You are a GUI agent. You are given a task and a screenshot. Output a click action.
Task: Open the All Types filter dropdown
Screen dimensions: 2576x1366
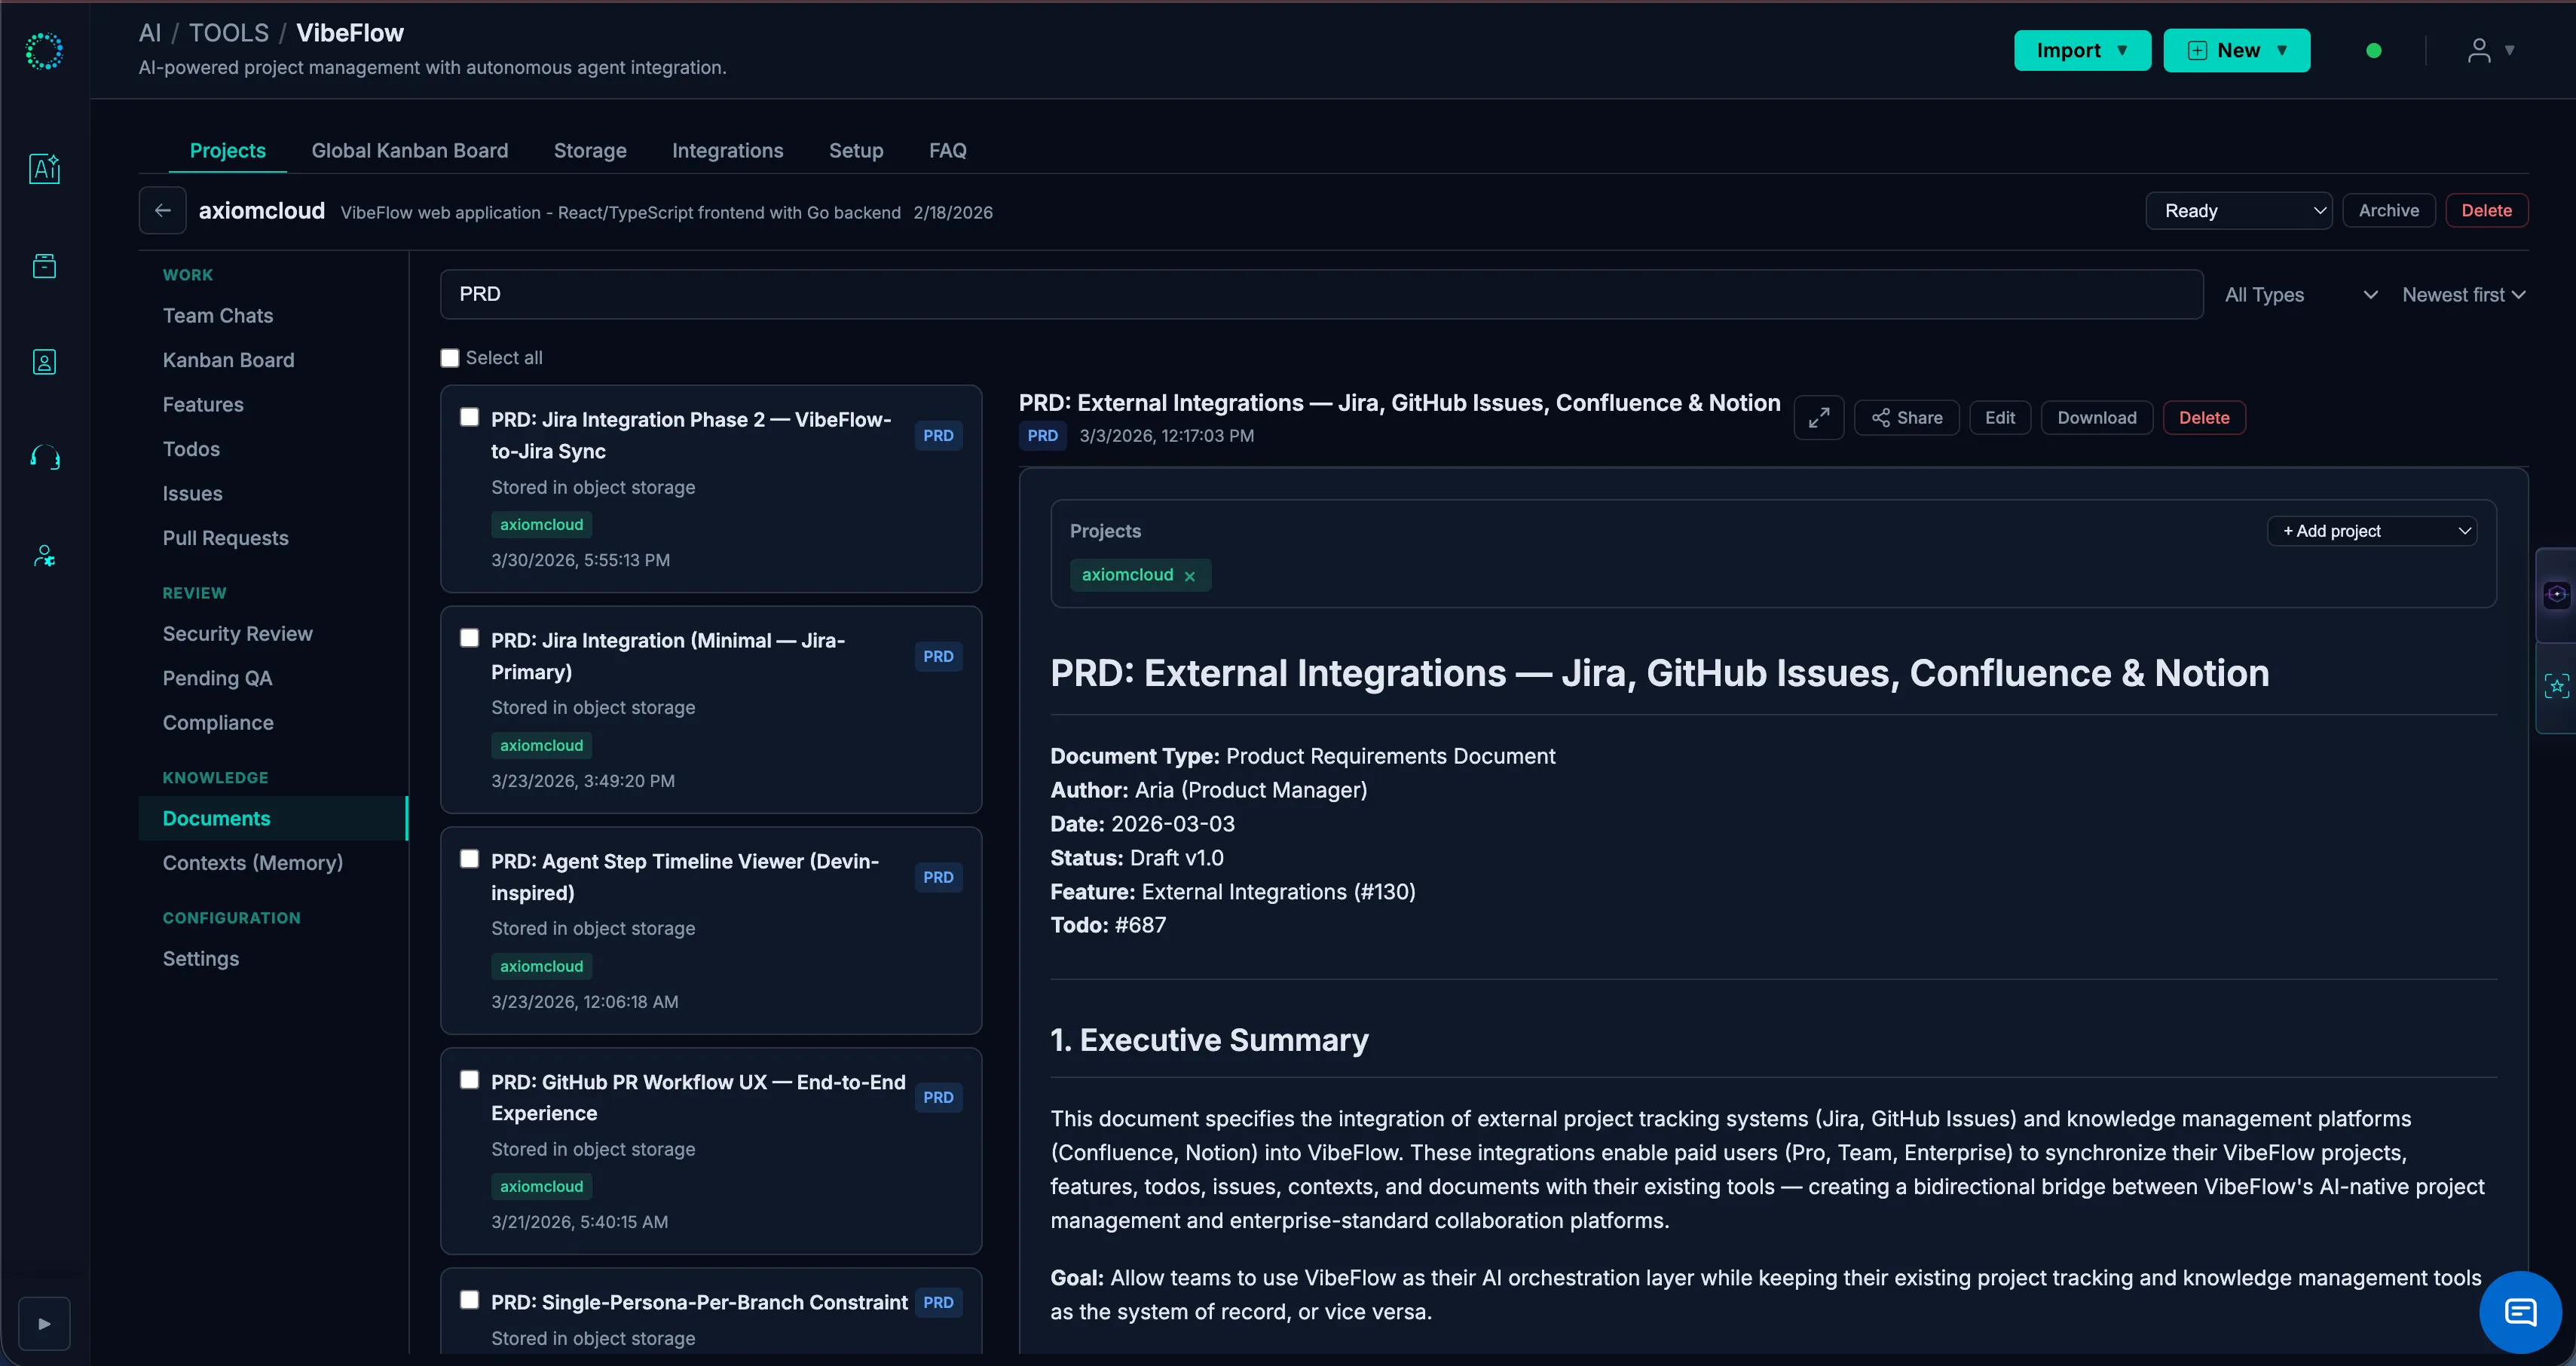[x=2300, y=295]
